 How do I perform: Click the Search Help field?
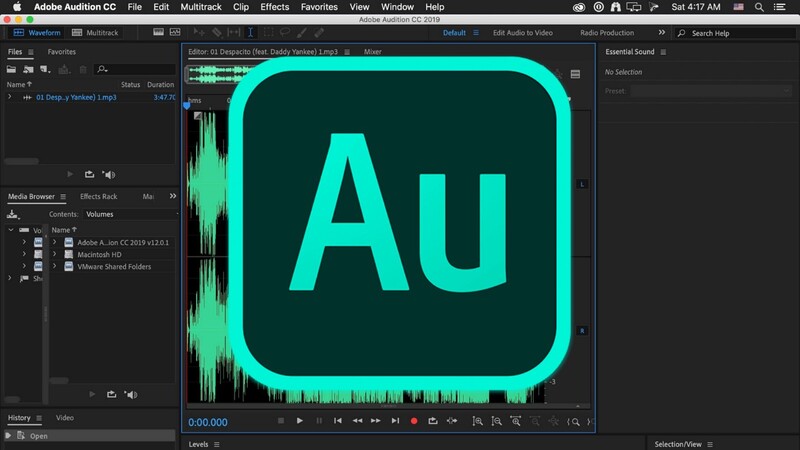click(x=730, y=33)
